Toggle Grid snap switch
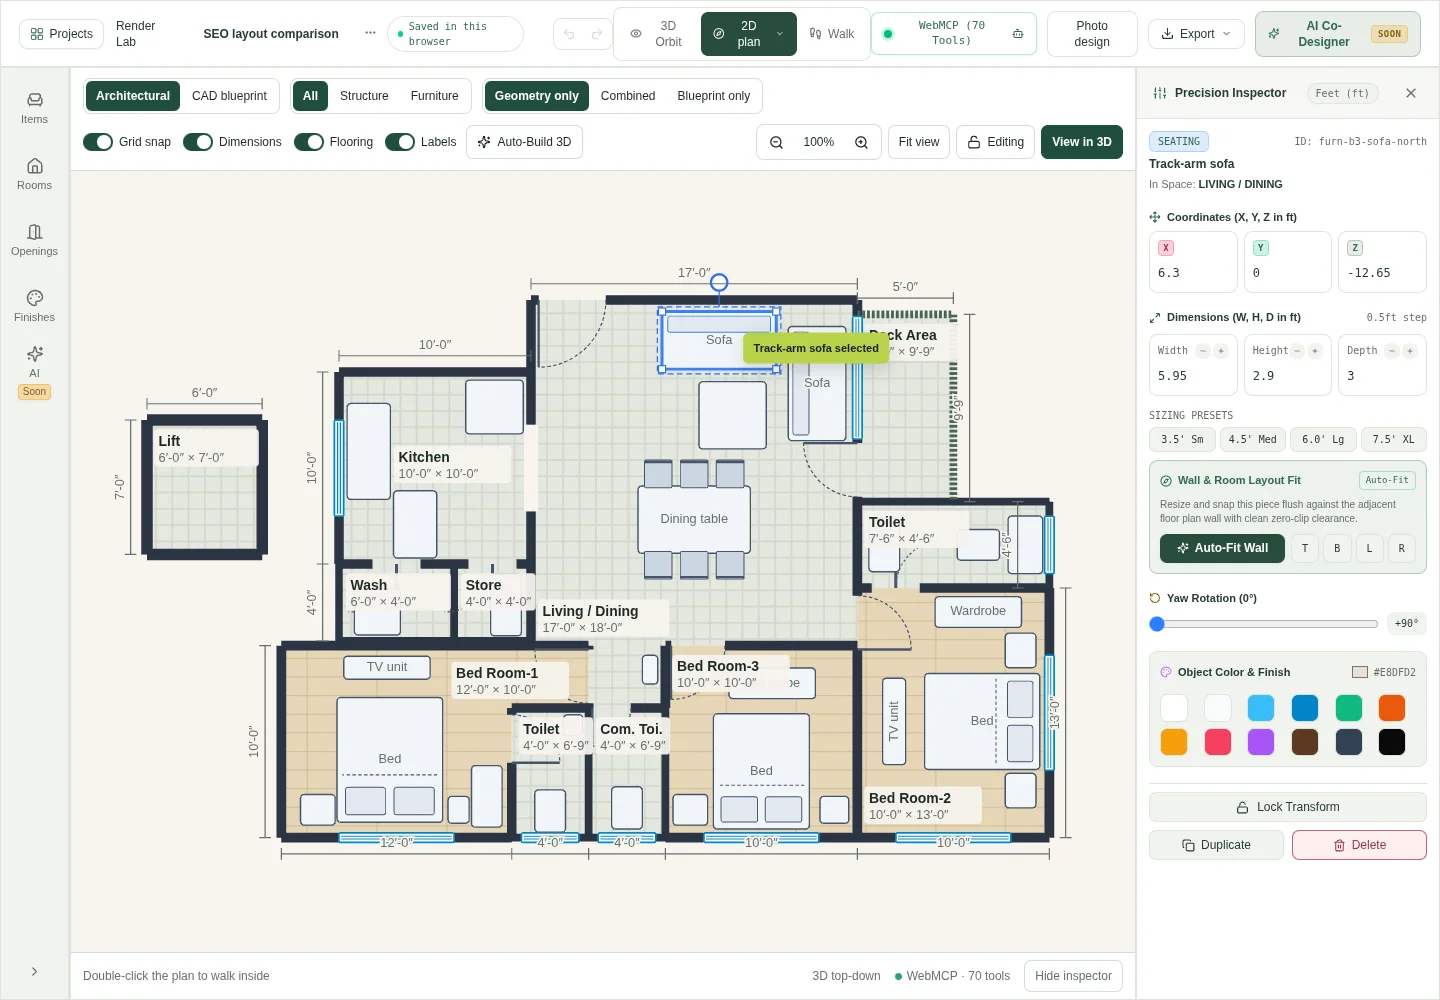This screenshot has height=1000, width=1440. (x=98, y=142)
